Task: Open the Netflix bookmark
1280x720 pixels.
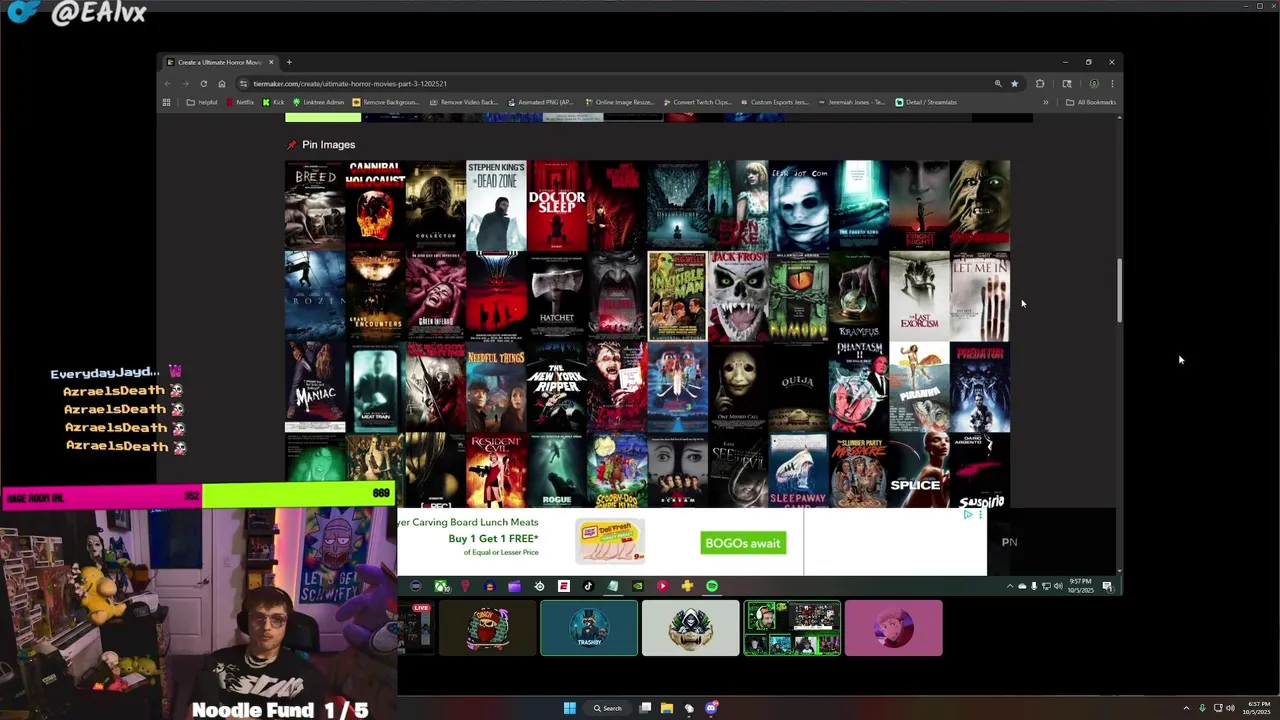Action: 240,102
